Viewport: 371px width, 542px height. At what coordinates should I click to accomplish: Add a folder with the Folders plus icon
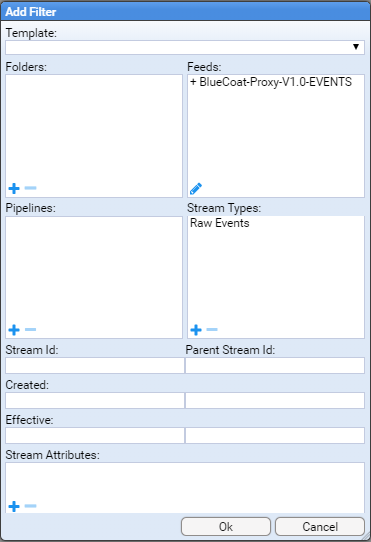pos(14,188)
